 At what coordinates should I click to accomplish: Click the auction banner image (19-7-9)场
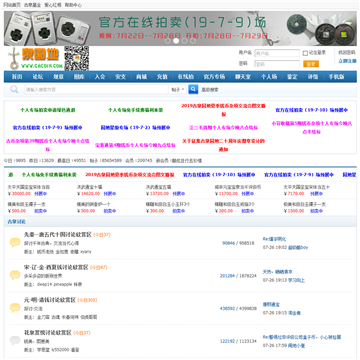[180, 28]
